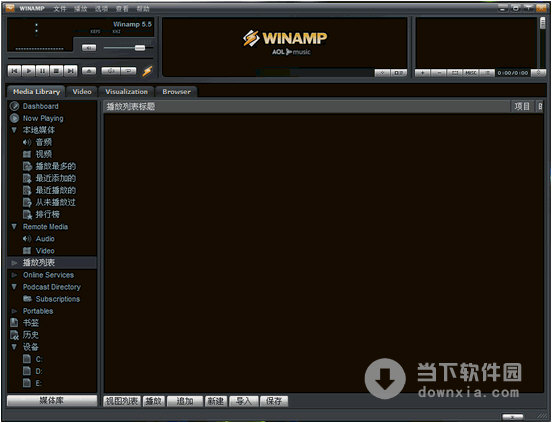Open the 排行榜 view
552x423 pixels.
48,214
